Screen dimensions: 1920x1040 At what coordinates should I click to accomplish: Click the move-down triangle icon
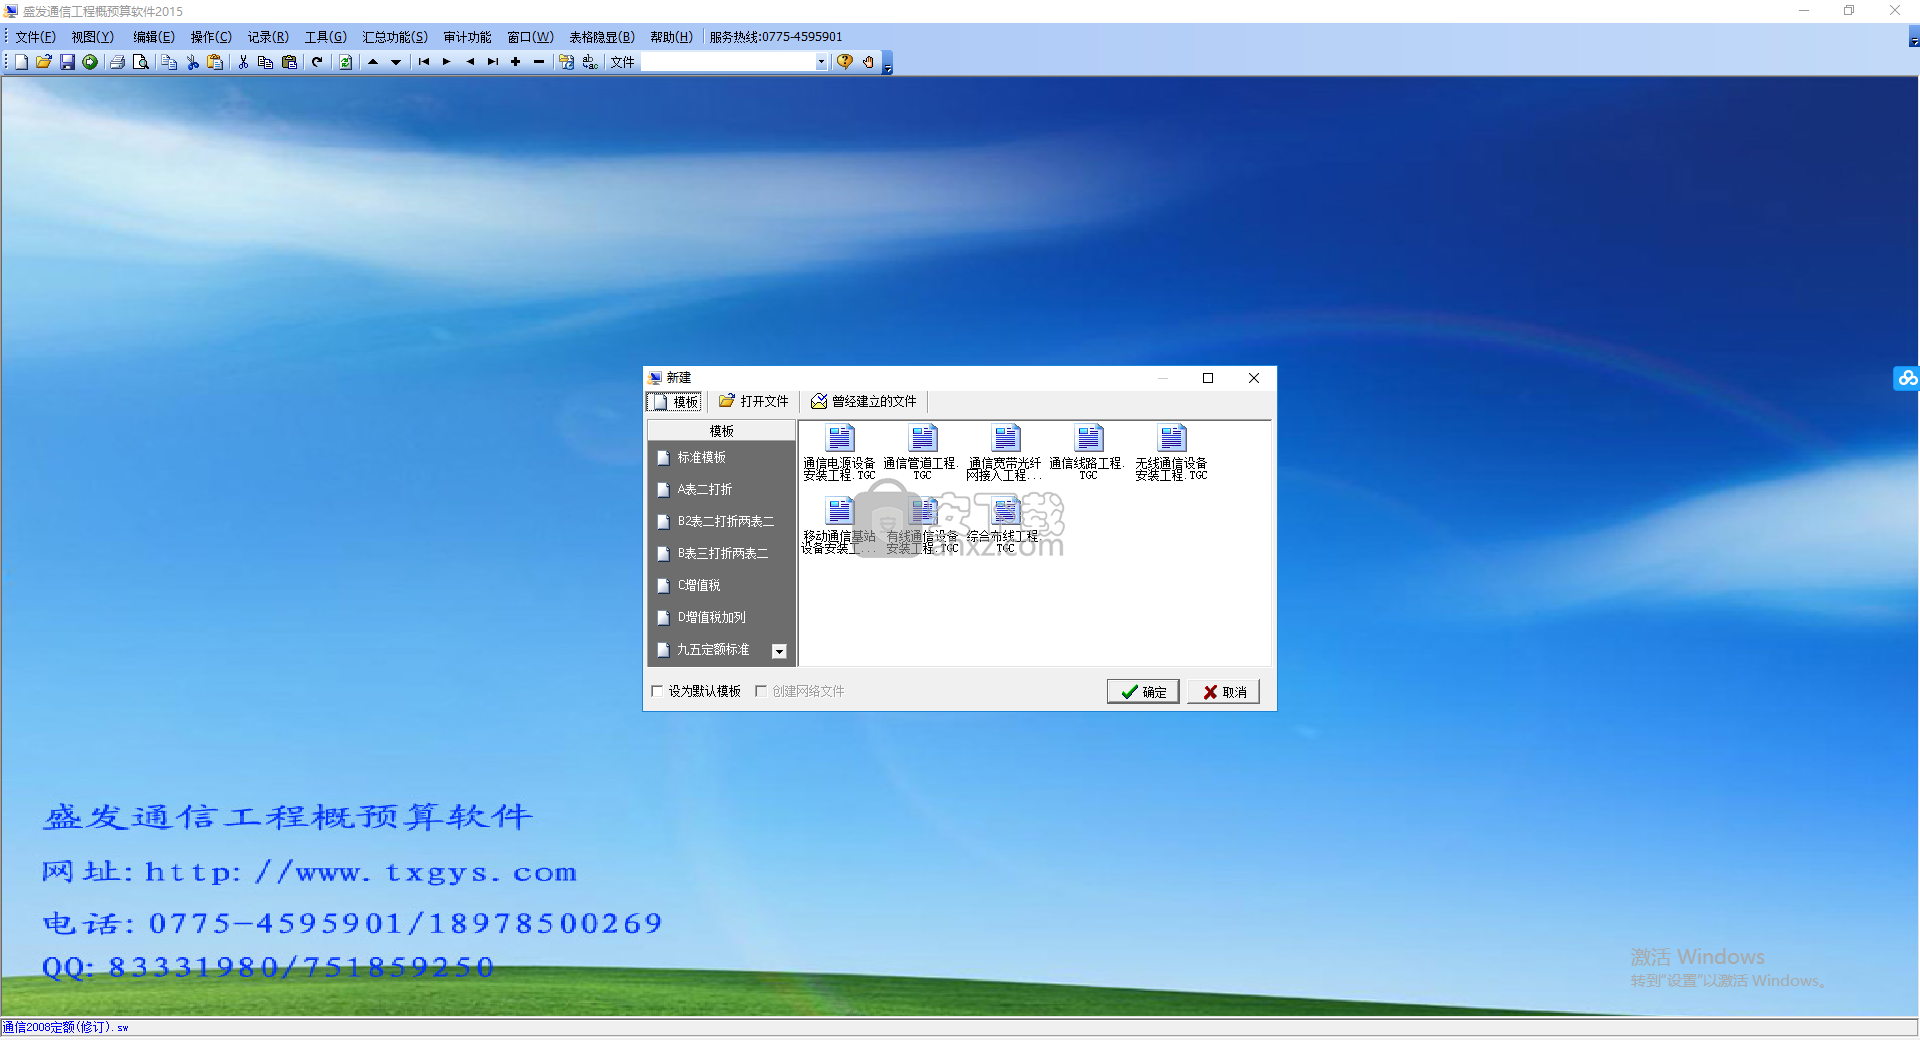pyautogui.click(x=396, y=62)
